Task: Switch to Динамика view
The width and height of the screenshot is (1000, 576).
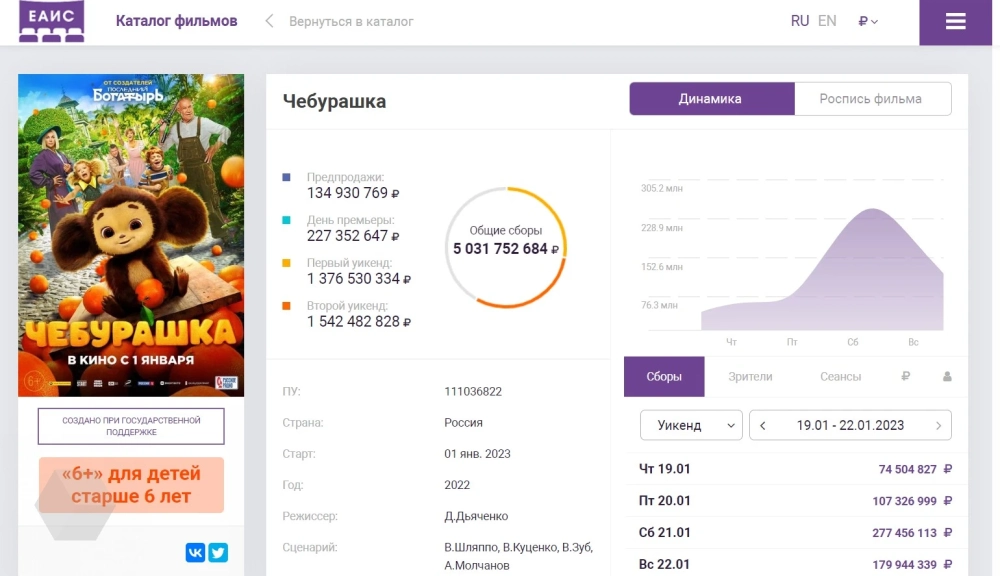Action: pos(711,99)
